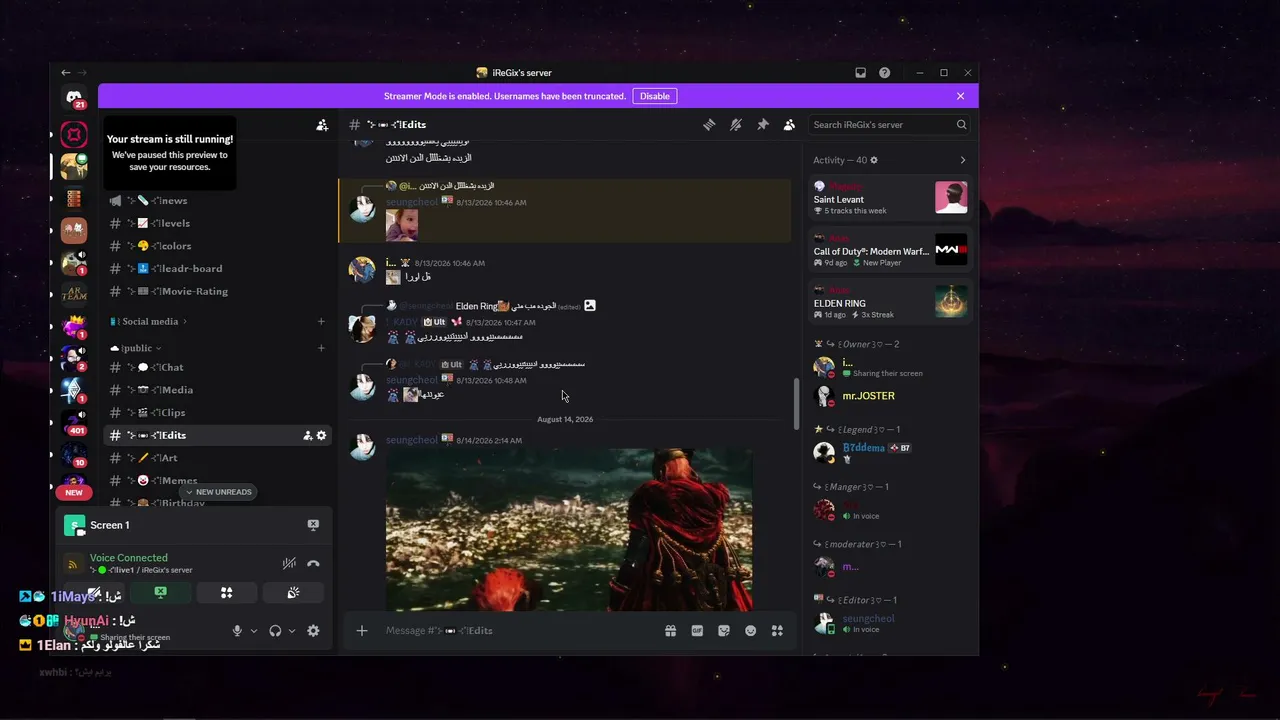The width and height of the screenshot is (1280, 720).
Task: Add channel to public category
Action: 321,348
